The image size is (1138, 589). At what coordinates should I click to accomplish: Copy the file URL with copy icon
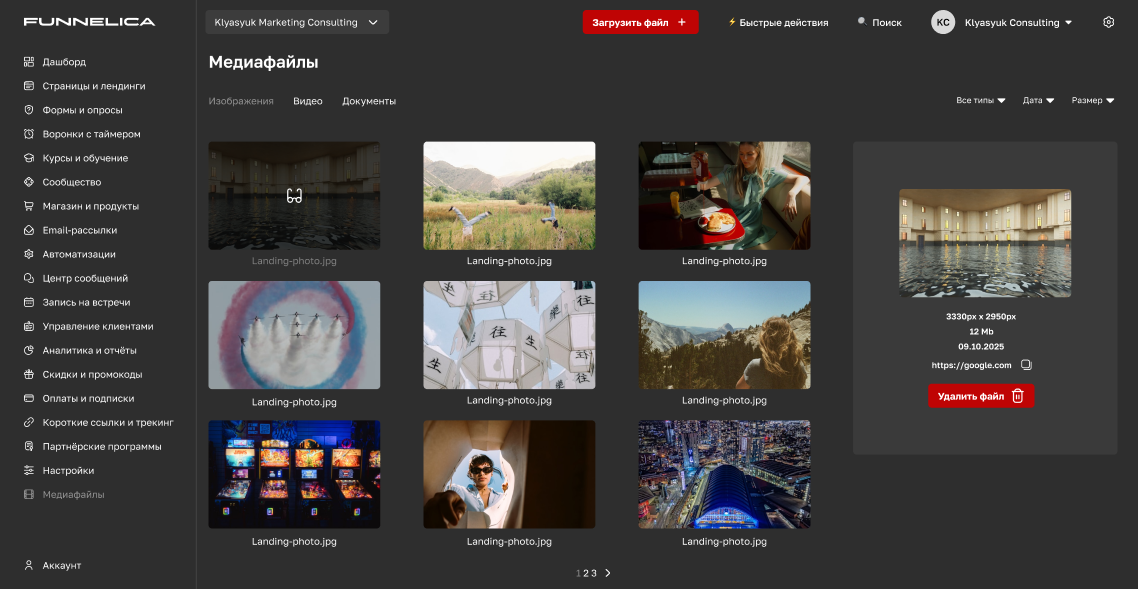[1026, 365]
